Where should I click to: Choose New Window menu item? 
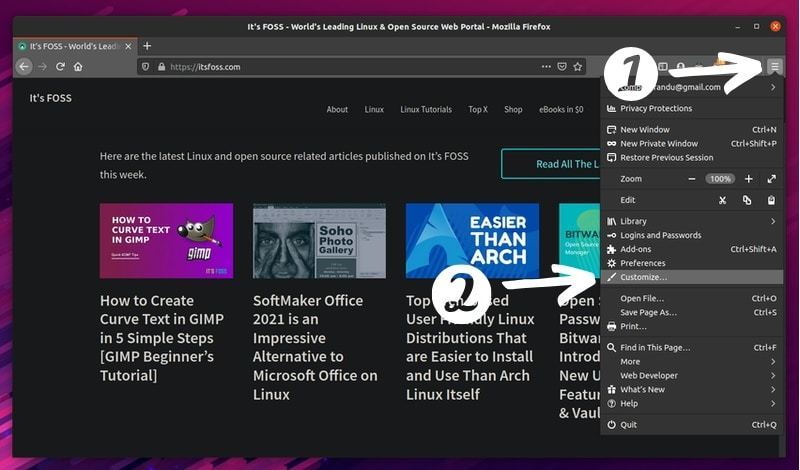[x=692, y=130]
